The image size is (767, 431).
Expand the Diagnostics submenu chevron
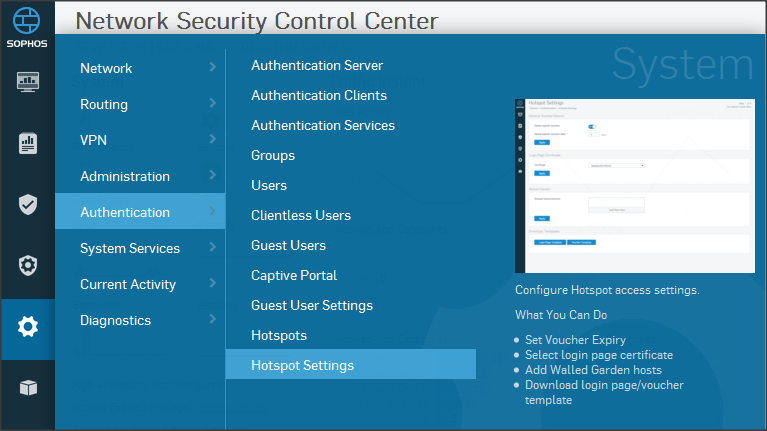coord(212,320)
